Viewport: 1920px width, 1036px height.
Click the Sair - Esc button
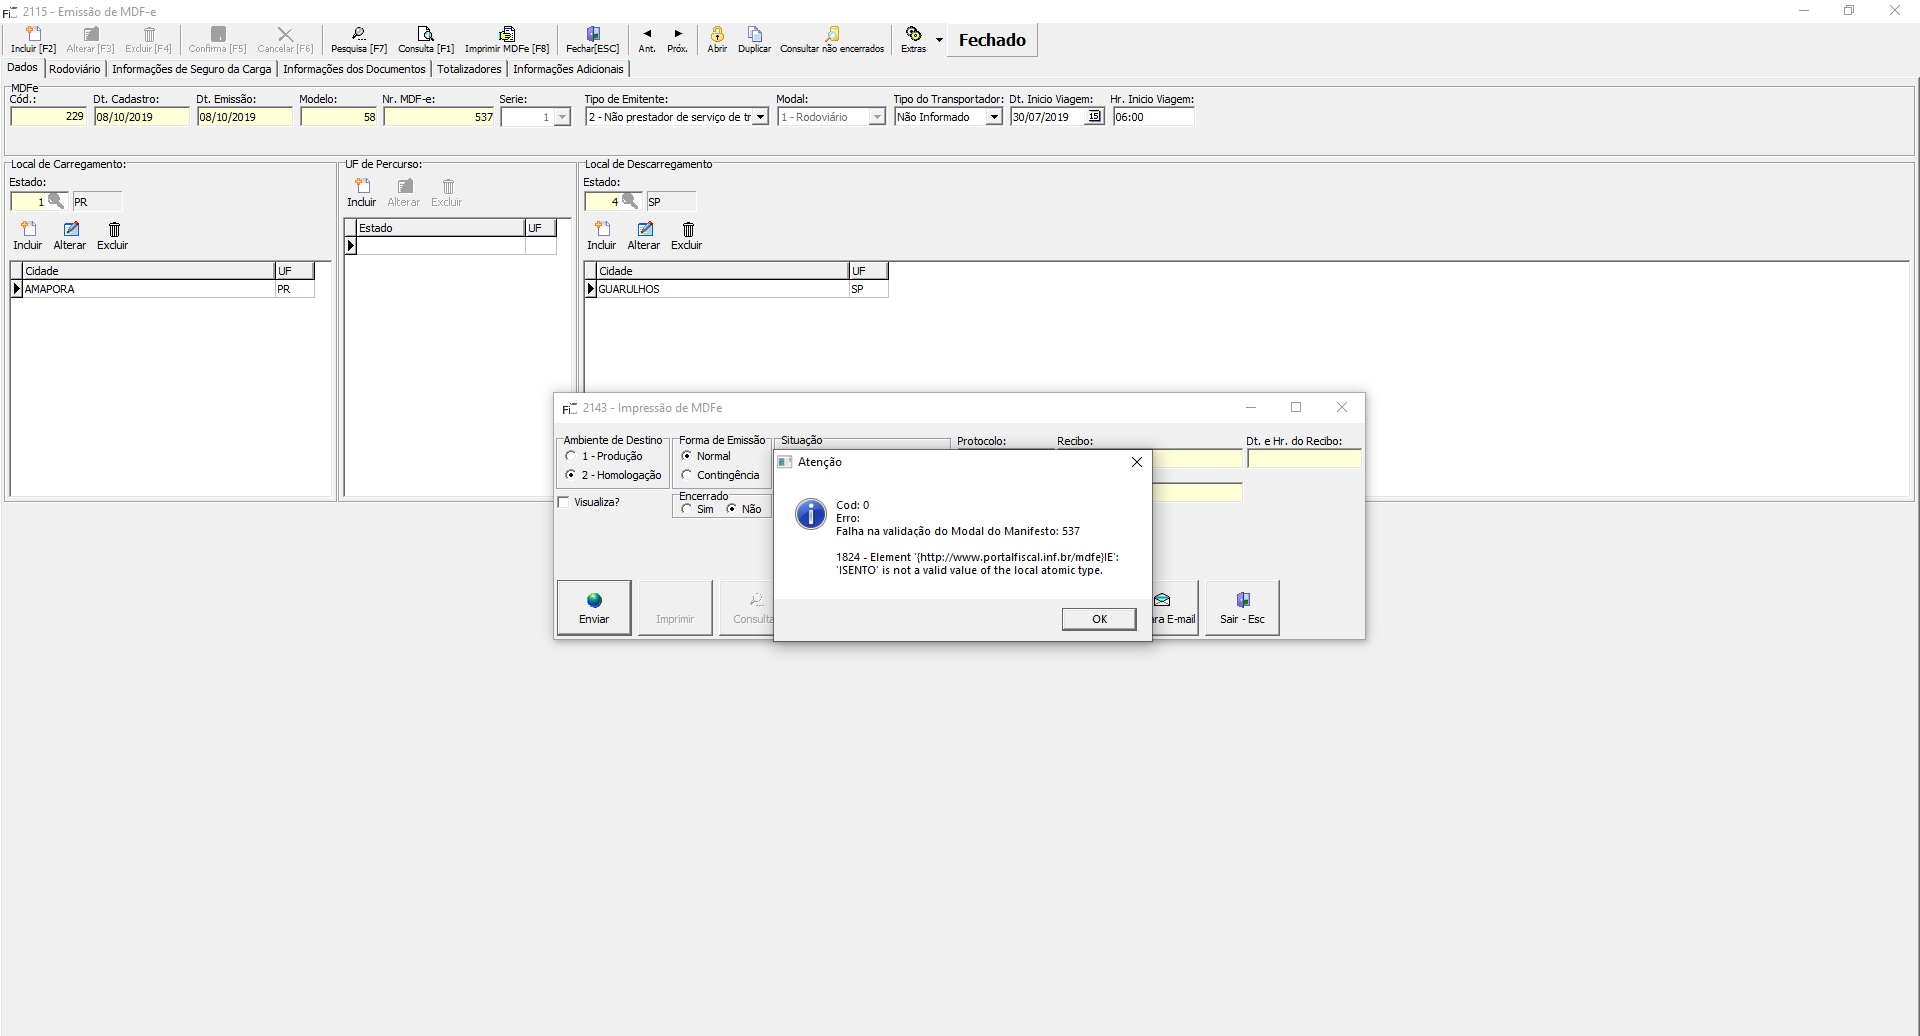pos(1242,607)
